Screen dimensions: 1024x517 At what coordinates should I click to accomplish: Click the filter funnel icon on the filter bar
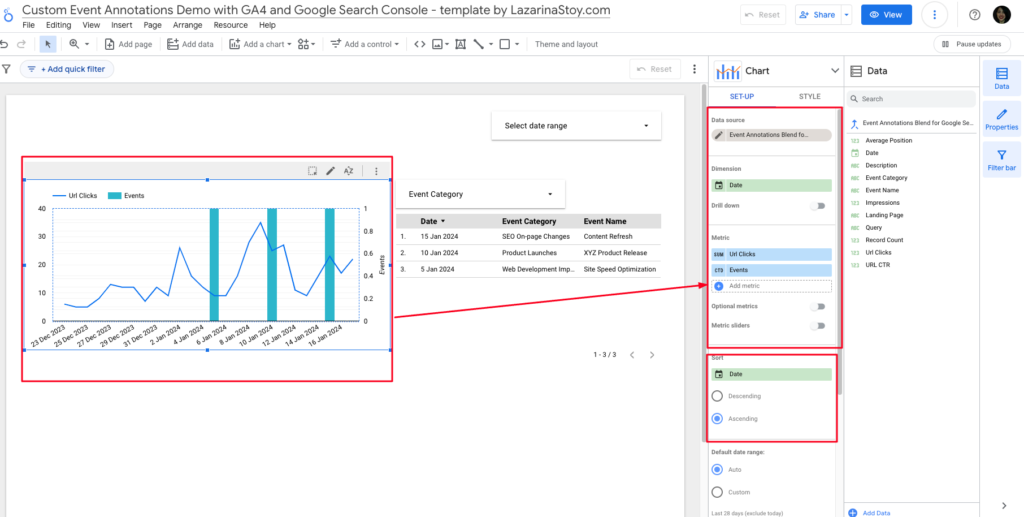7,69
